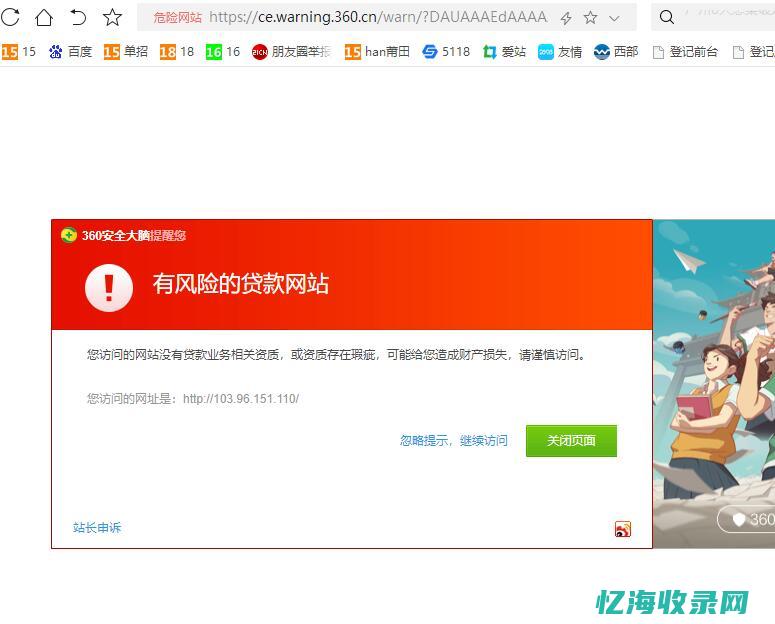Reload the page with the refresh icon

[10, 17]
